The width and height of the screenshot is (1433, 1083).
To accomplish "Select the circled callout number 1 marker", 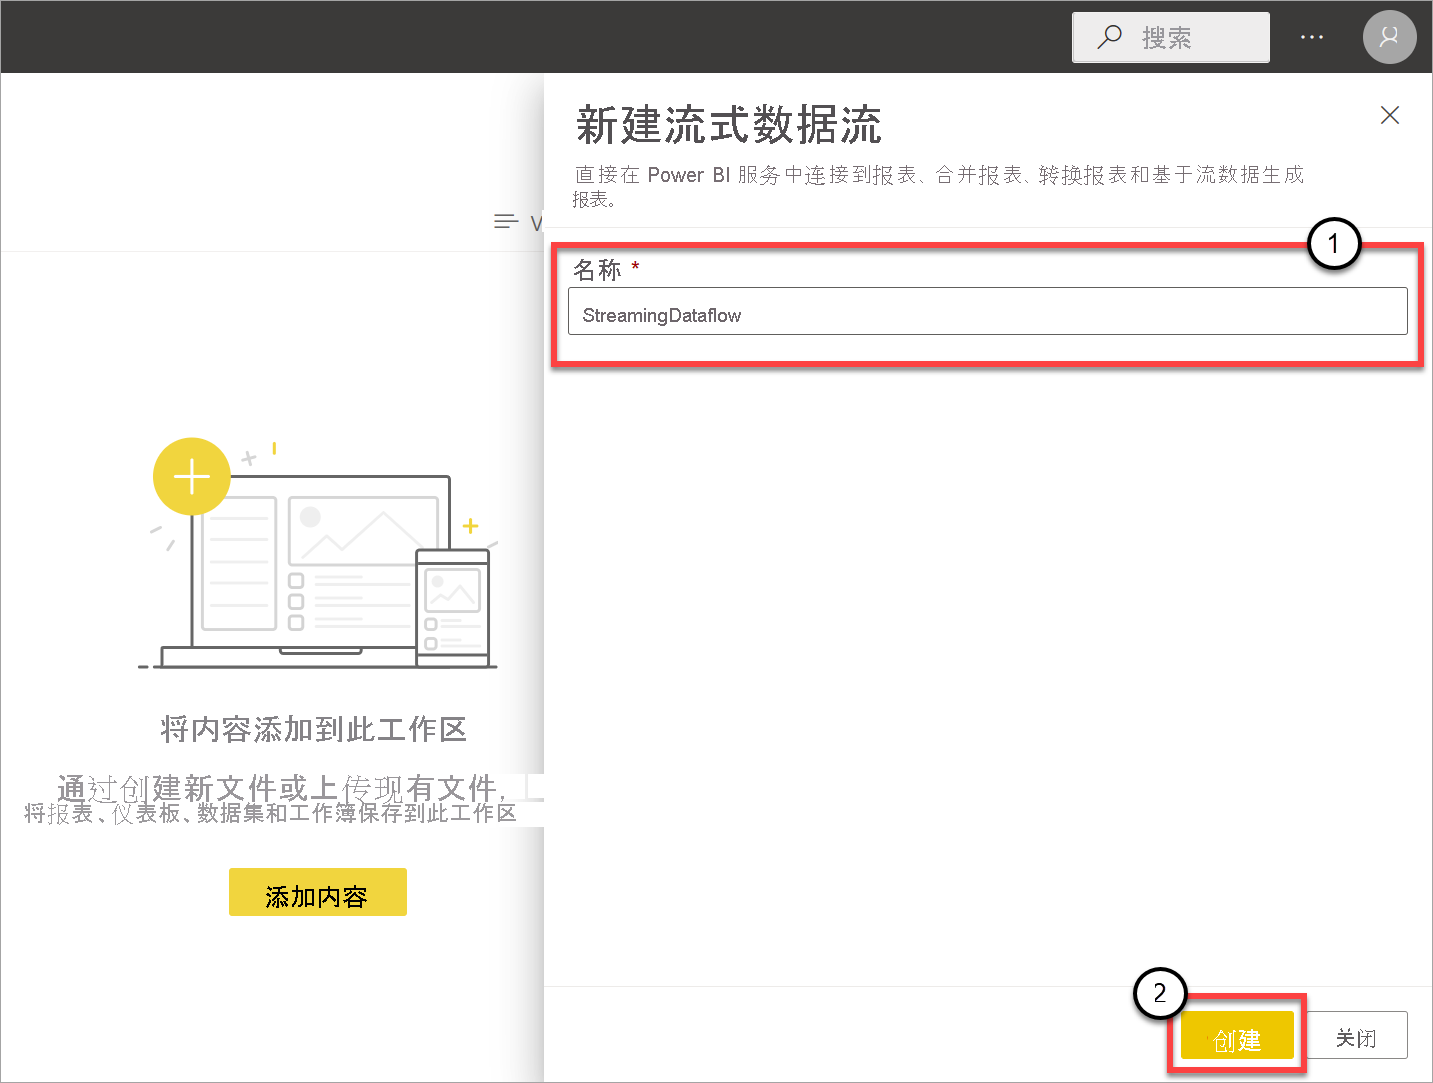I will (1335, 243).
